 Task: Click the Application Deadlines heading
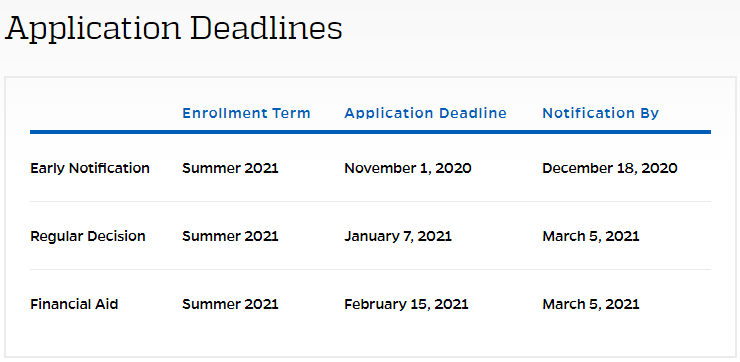[x=174, y=30]
